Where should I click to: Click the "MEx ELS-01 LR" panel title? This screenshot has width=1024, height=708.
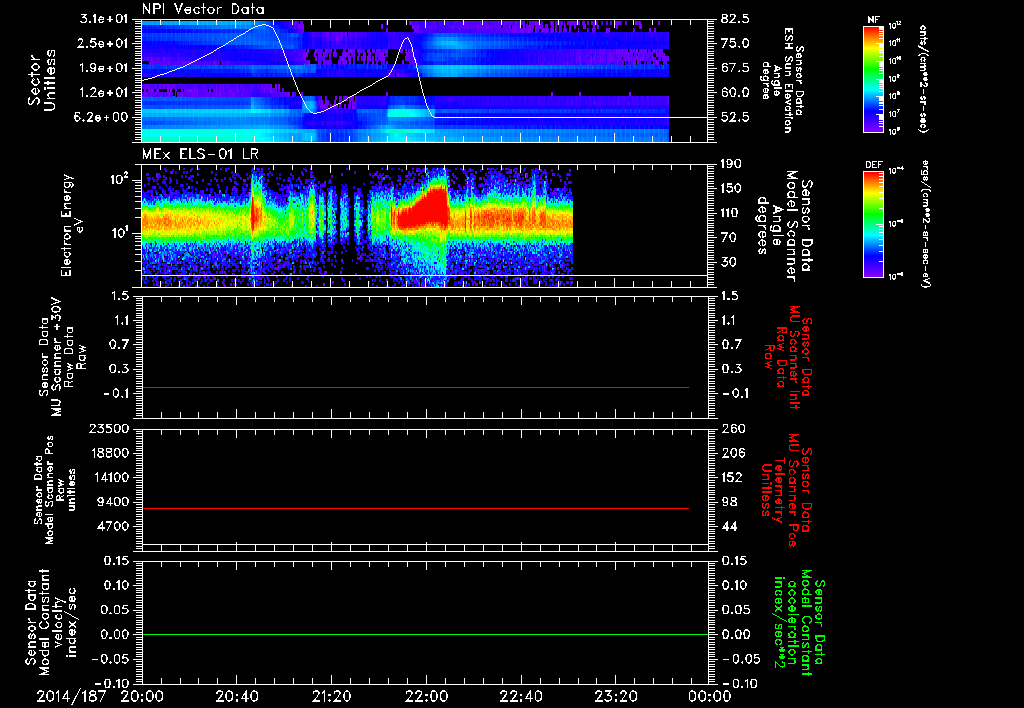[200, 155]
